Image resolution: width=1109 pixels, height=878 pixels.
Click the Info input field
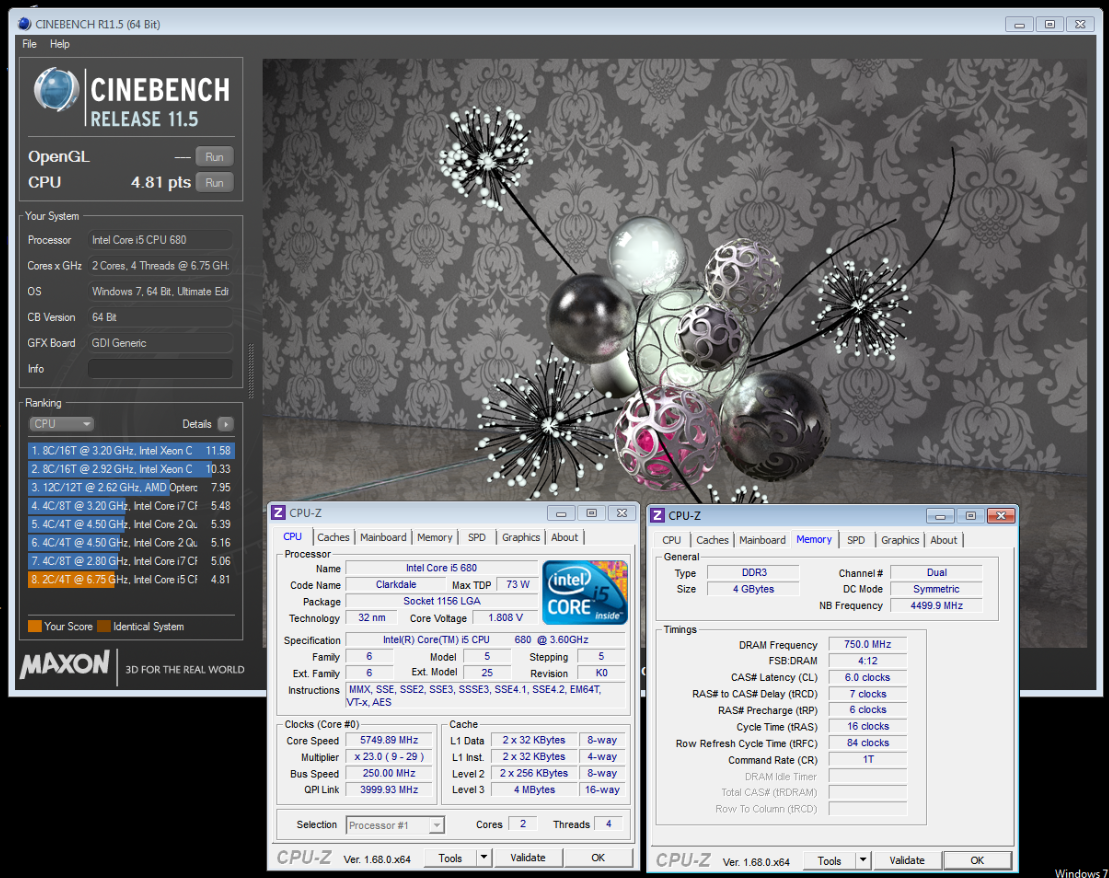(x=161, y=369)
